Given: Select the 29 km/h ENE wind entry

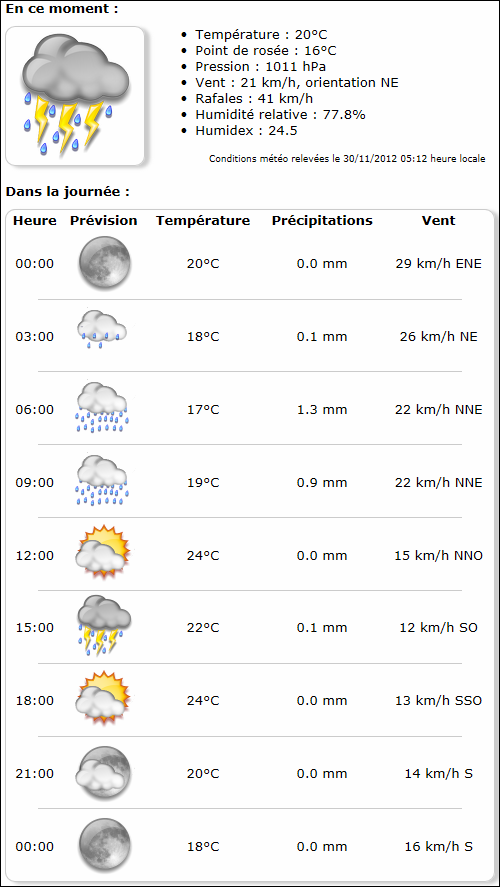Looking at the screenshot, I should pyautogui.click(x=438, y=264).
